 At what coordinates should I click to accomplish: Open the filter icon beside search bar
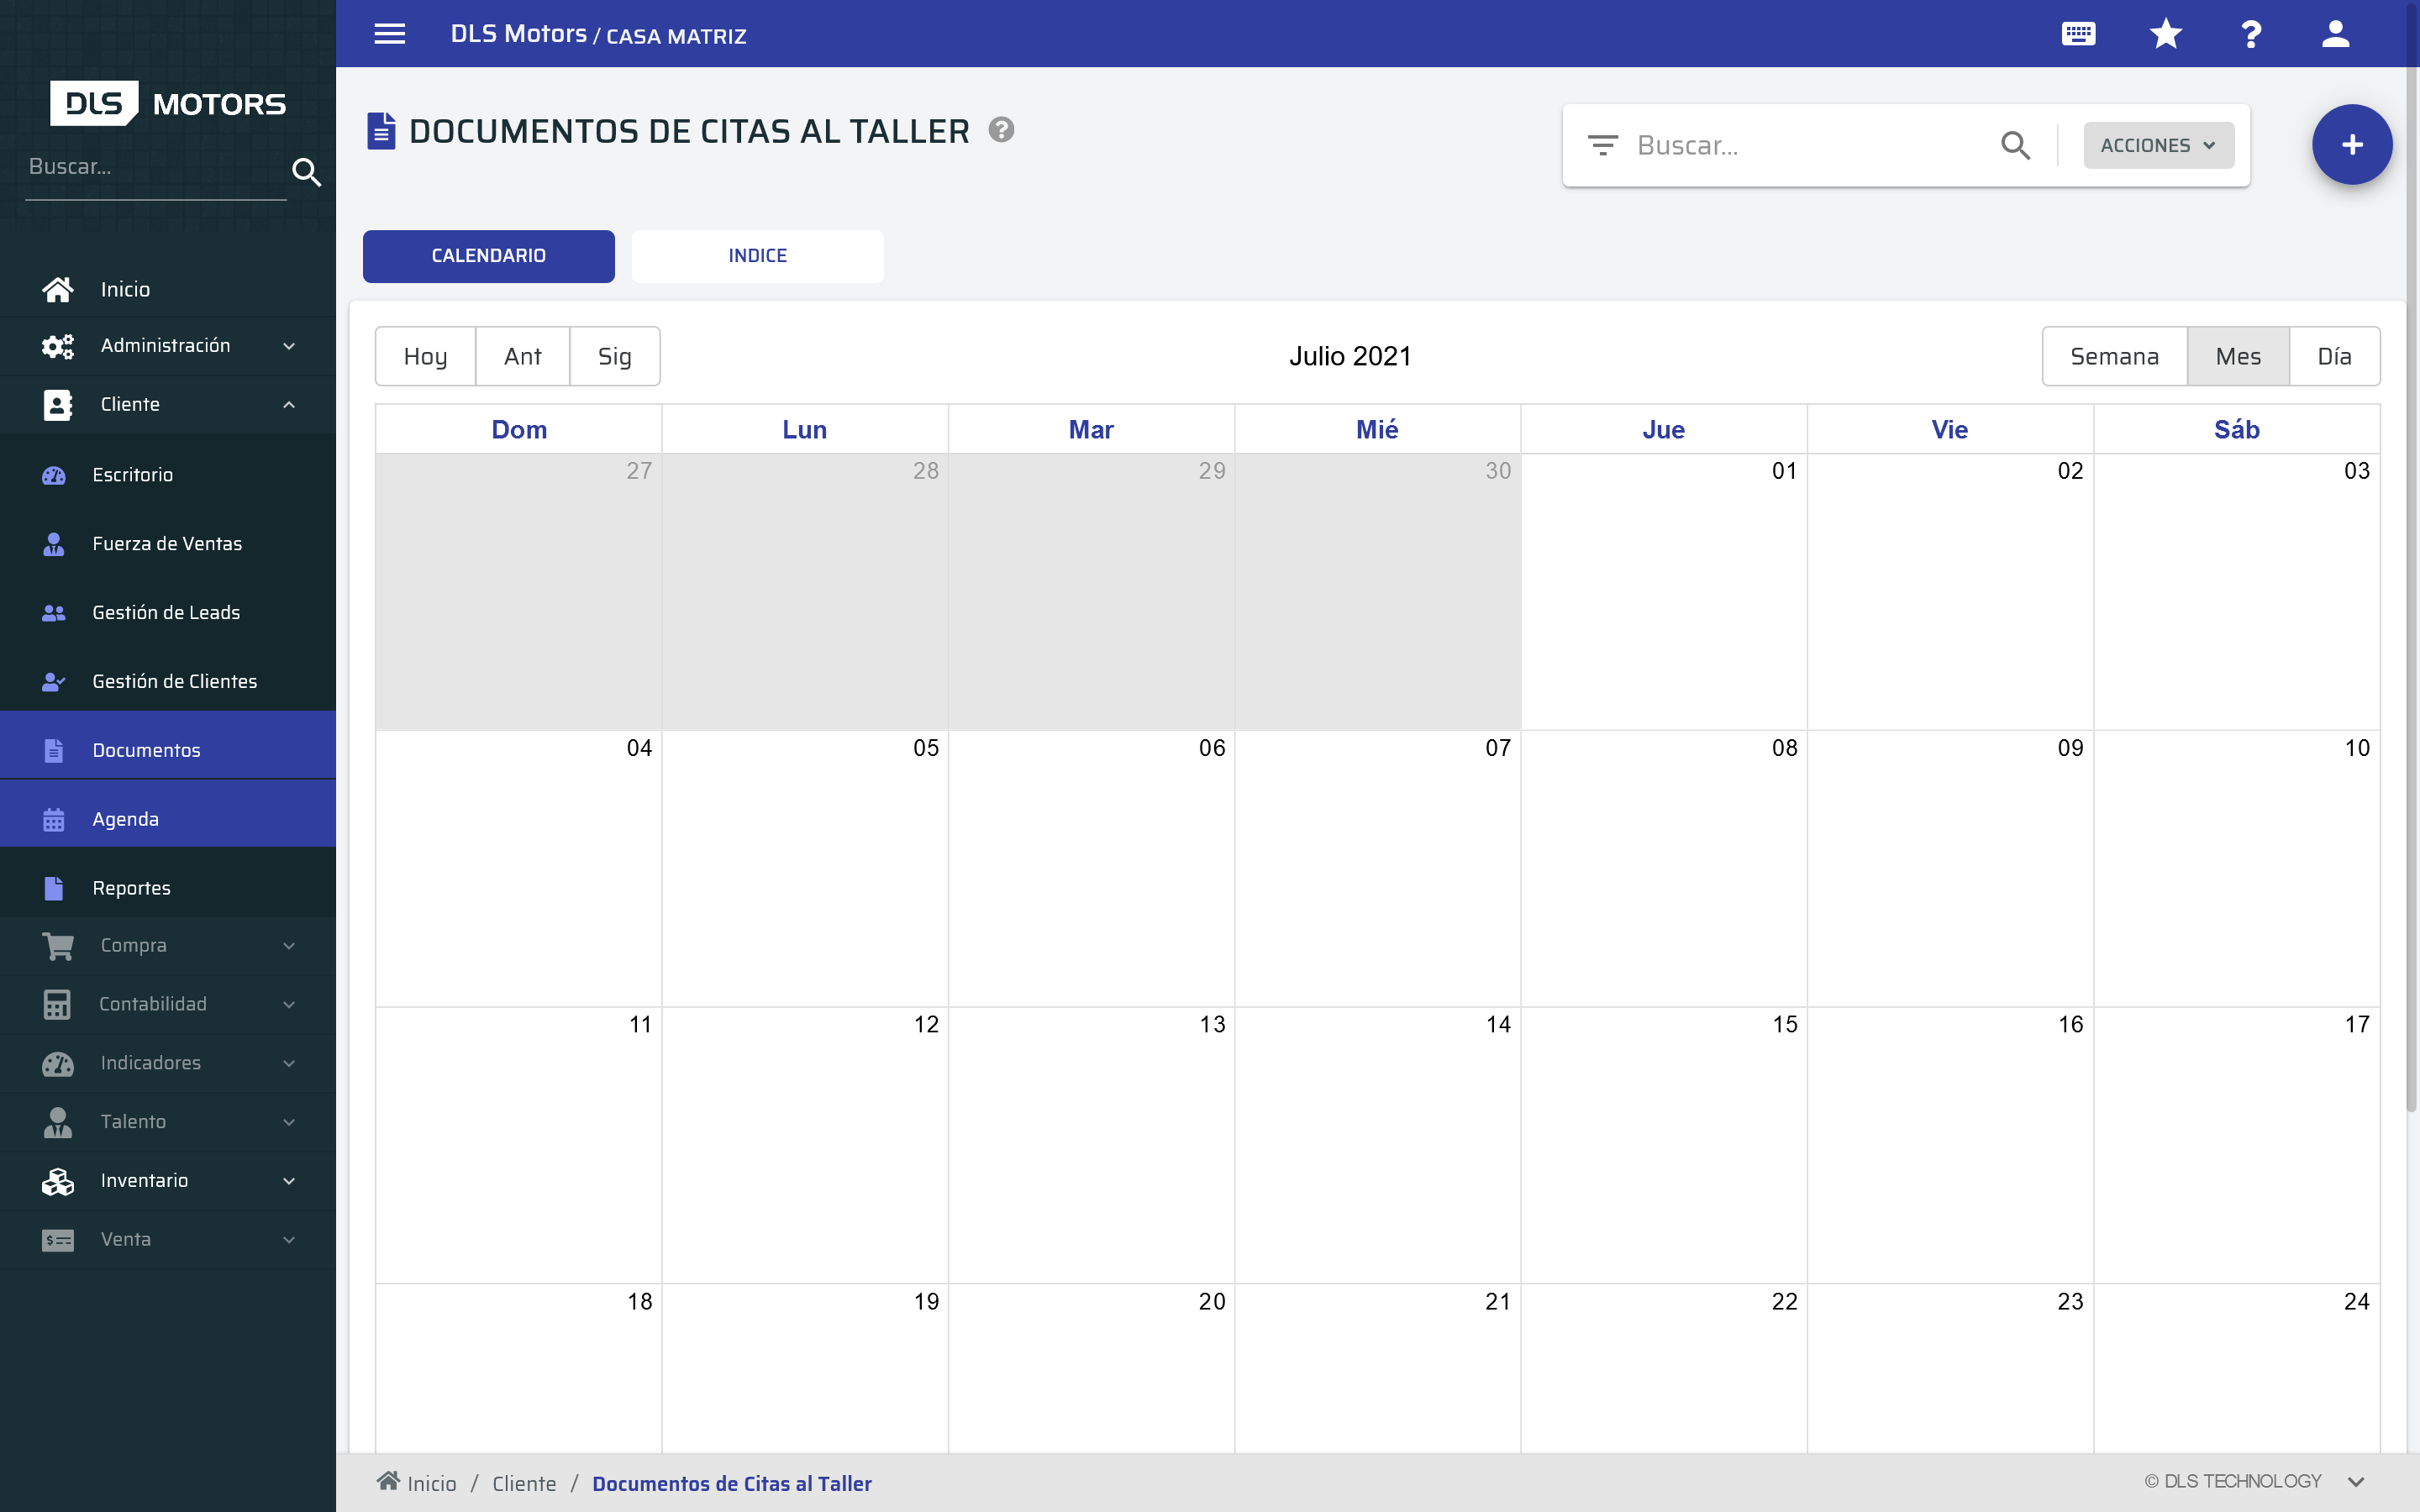coord(1603,145)
